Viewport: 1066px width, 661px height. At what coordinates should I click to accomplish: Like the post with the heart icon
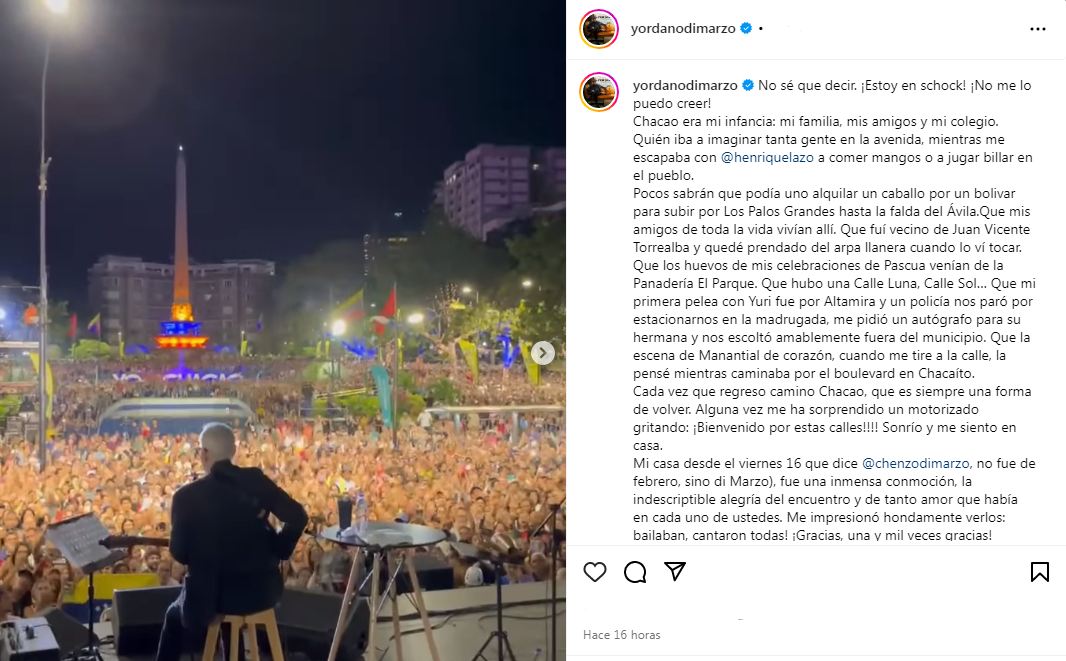pos(595,572)
